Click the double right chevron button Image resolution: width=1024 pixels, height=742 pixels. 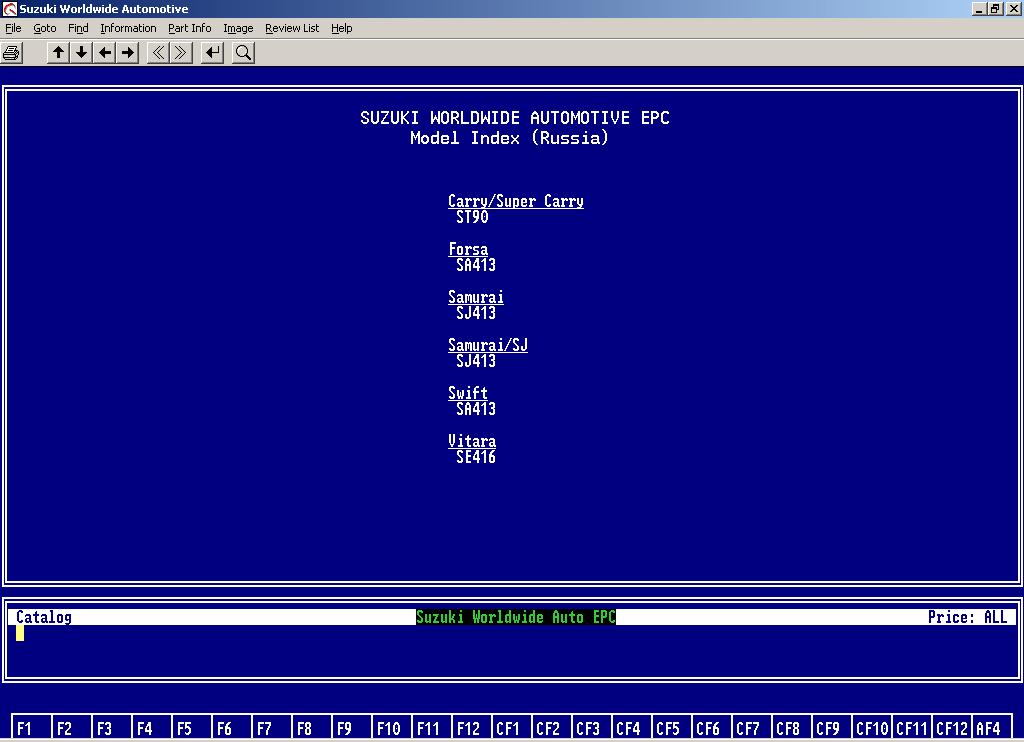pos(182,53)
